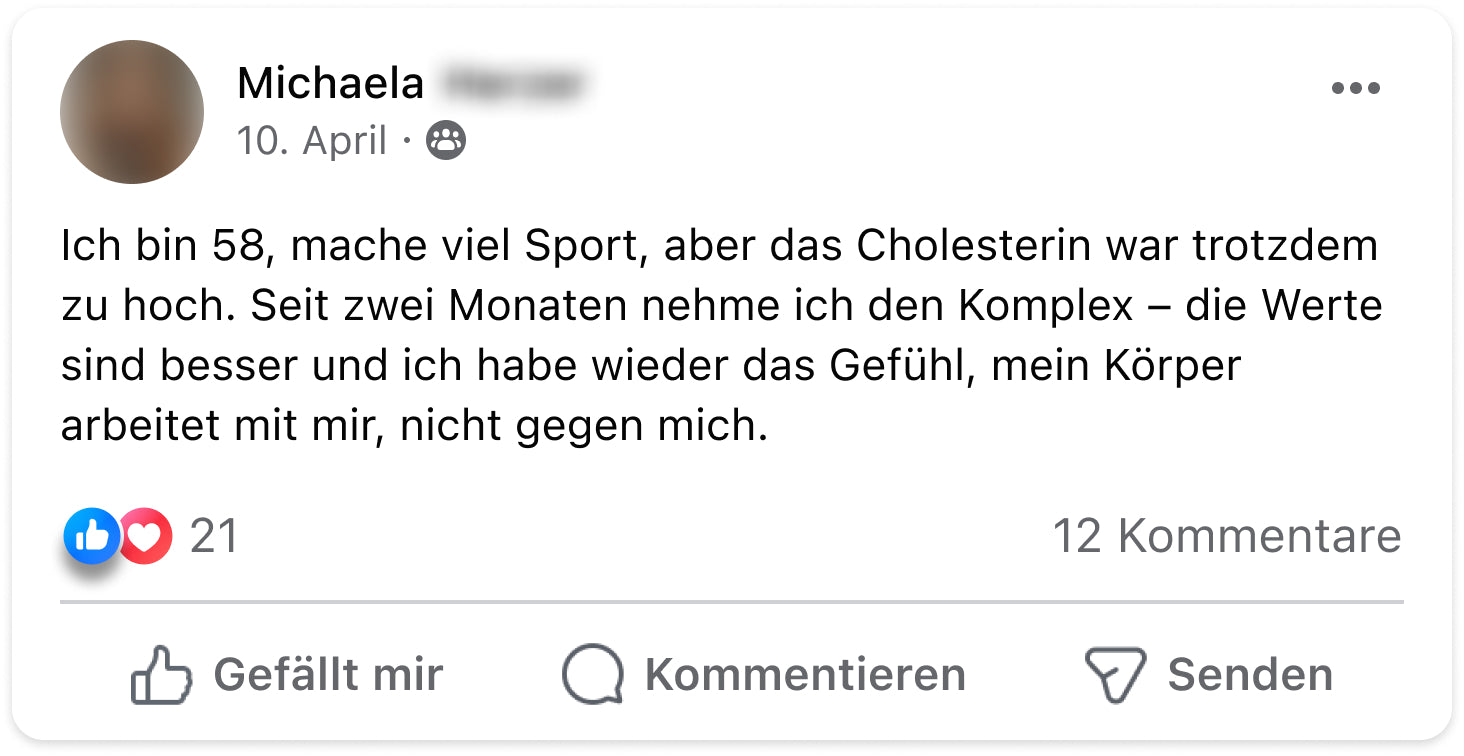Click the "10. April" post date
This screenshot has height=756, width=1464.
click(x=311, y=141)
